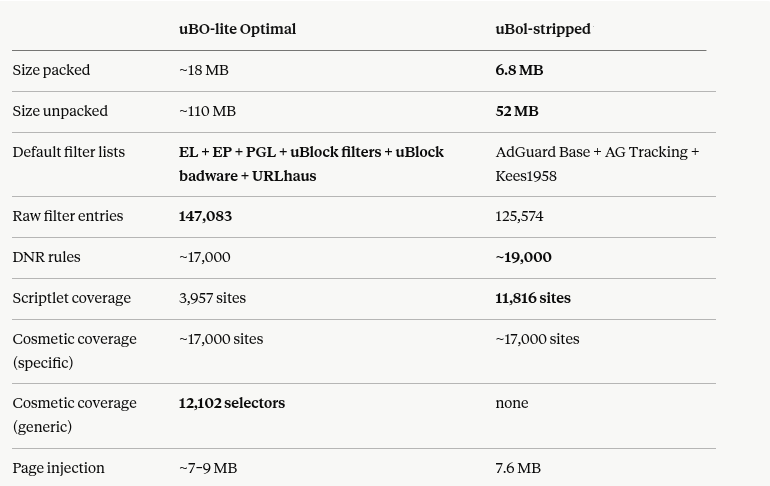Click the 3,957 sites scriptlet value
This screenshot has width=770, height=486.
212,298
